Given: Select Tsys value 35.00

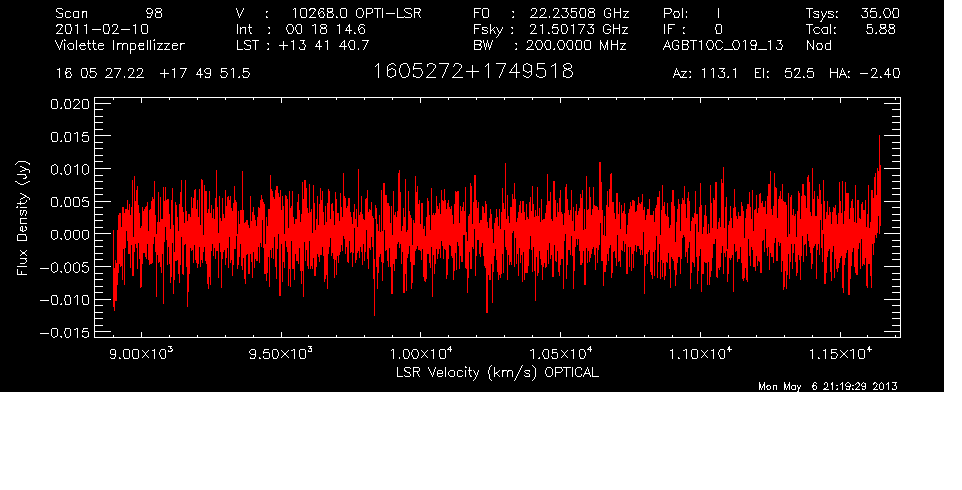Looking at the screenshot, I should point(878,13).
